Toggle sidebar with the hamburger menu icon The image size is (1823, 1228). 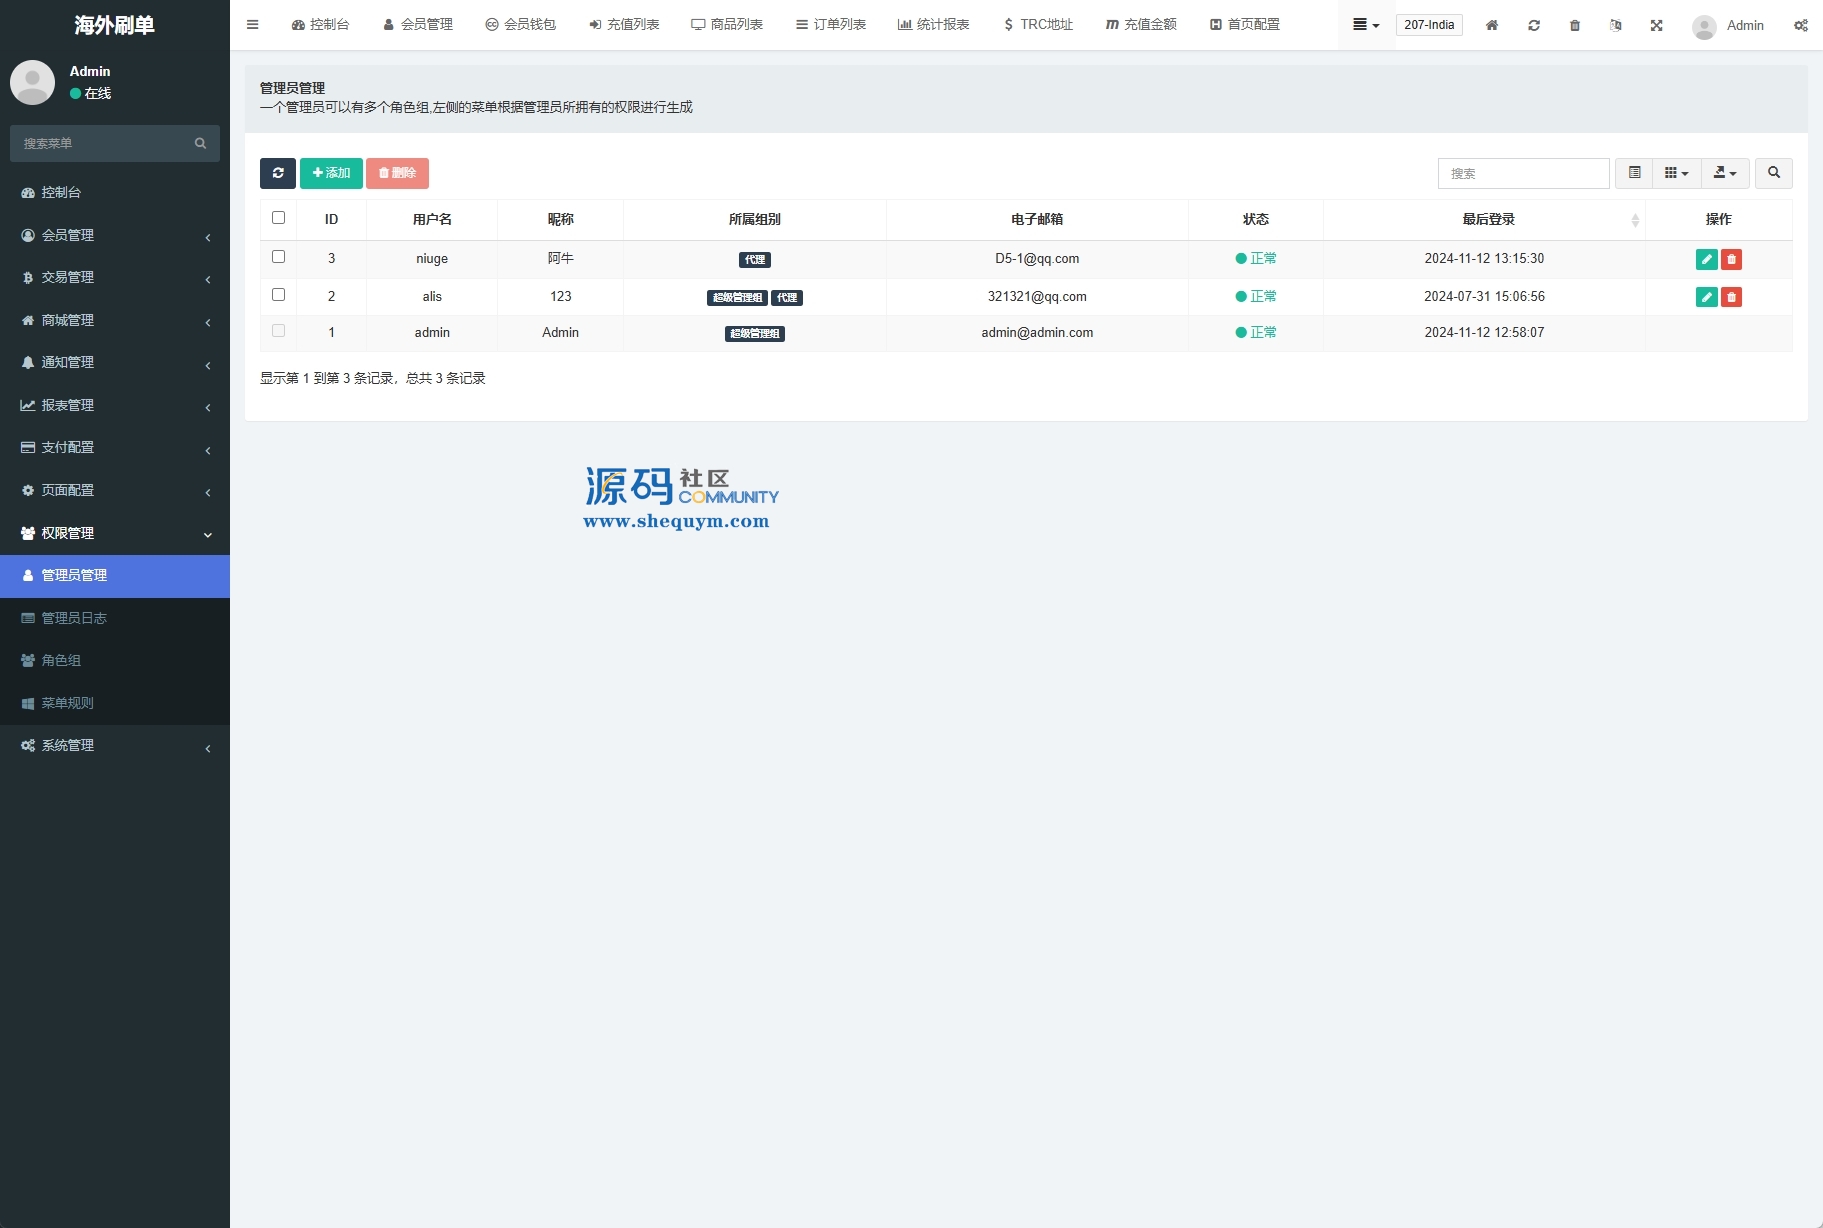tap(252, 25)
